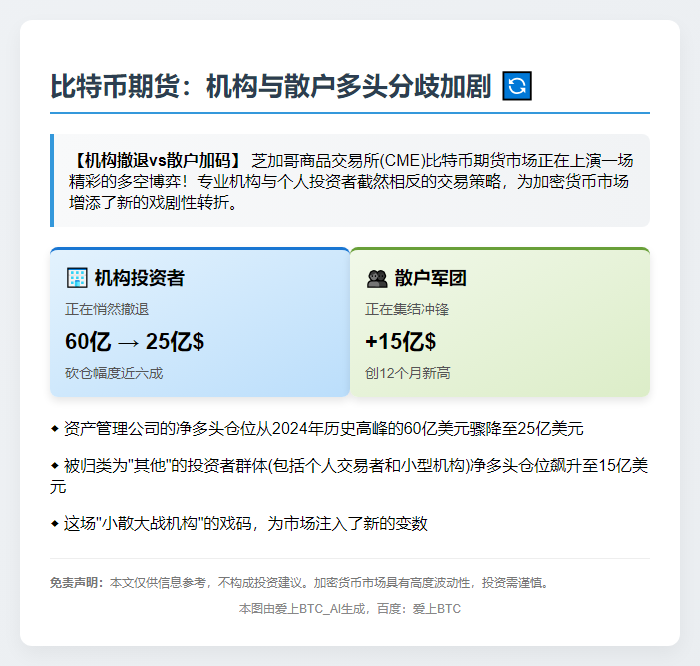This screenshot has width=700, height=666.
Task: Click the bold text 【机构撤退vs散户加码】
Action: pos(157,160)
